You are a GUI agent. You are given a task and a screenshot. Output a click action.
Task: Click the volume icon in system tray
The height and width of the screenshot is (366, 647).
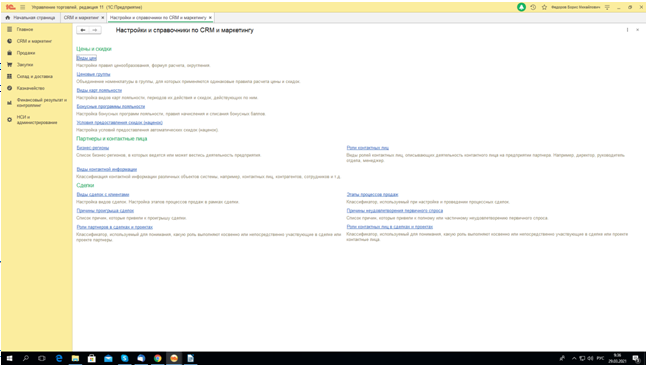coord(590,359)
